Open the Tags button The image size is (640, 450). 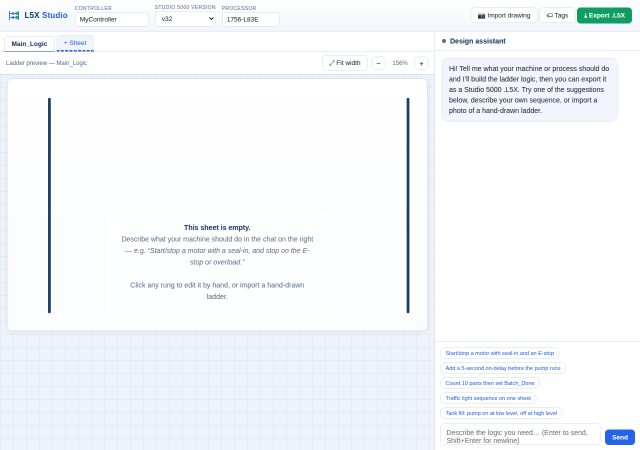pyautogui.click(x=557, y=16)
